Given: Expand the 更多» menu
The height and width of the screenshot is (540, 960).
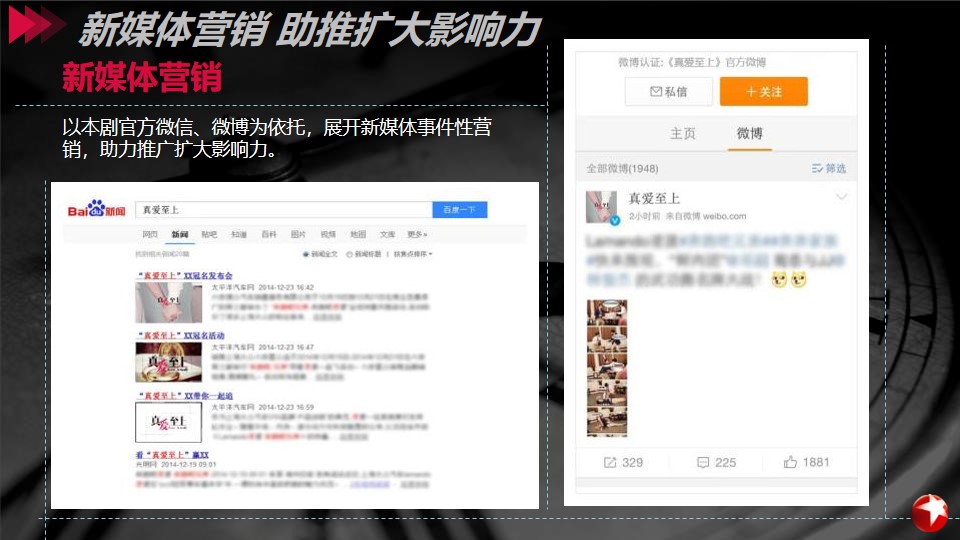Looking at the screenshot, I should coord(417,234).
